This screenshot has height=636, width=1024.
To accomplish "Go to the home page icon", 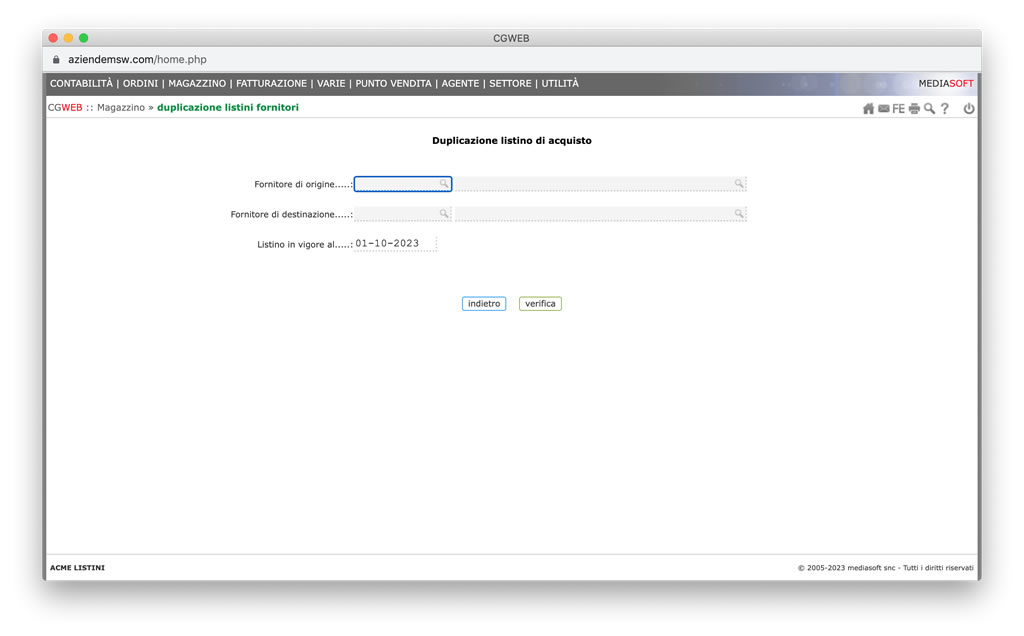I will [868, 109].
